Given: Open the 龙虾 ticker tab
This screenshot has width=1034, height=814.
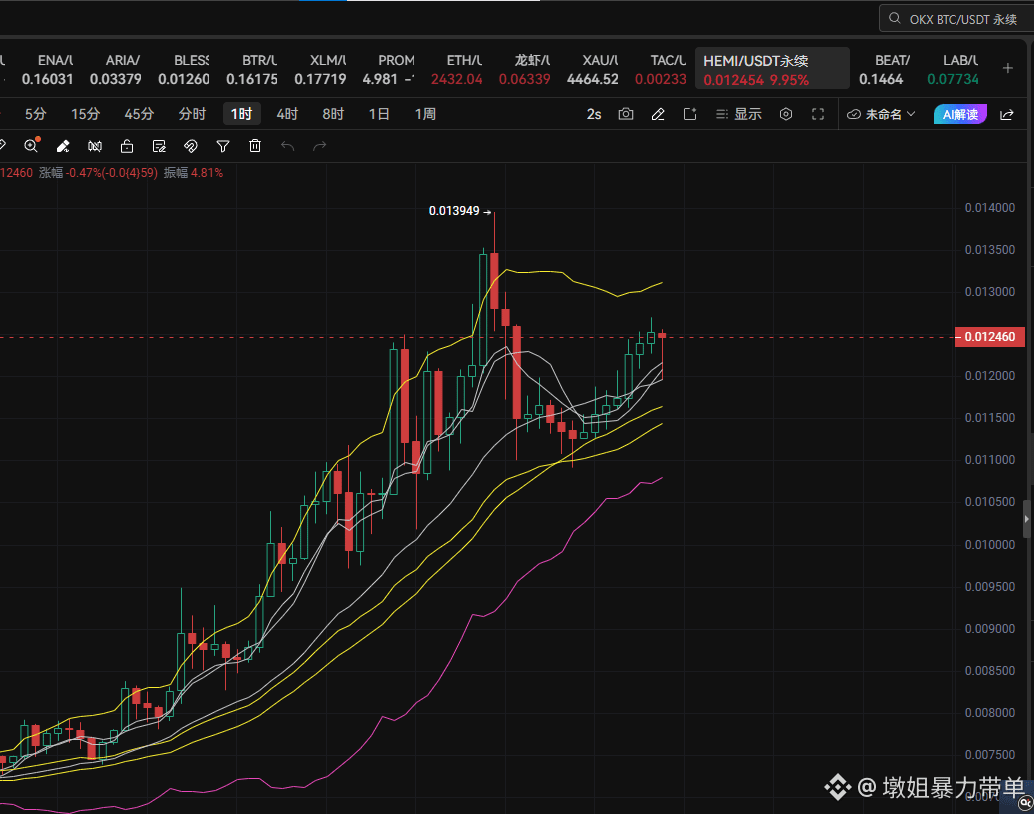Looking at the screenshot, I should click(525, 69).
